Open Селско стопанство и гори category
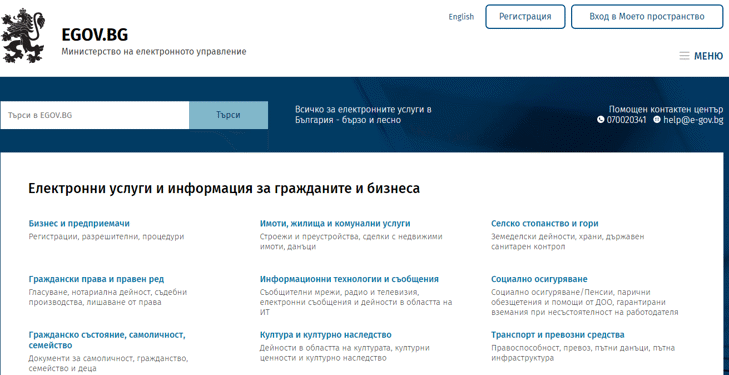This screenshot has height=375, width=729. [545, 224]
